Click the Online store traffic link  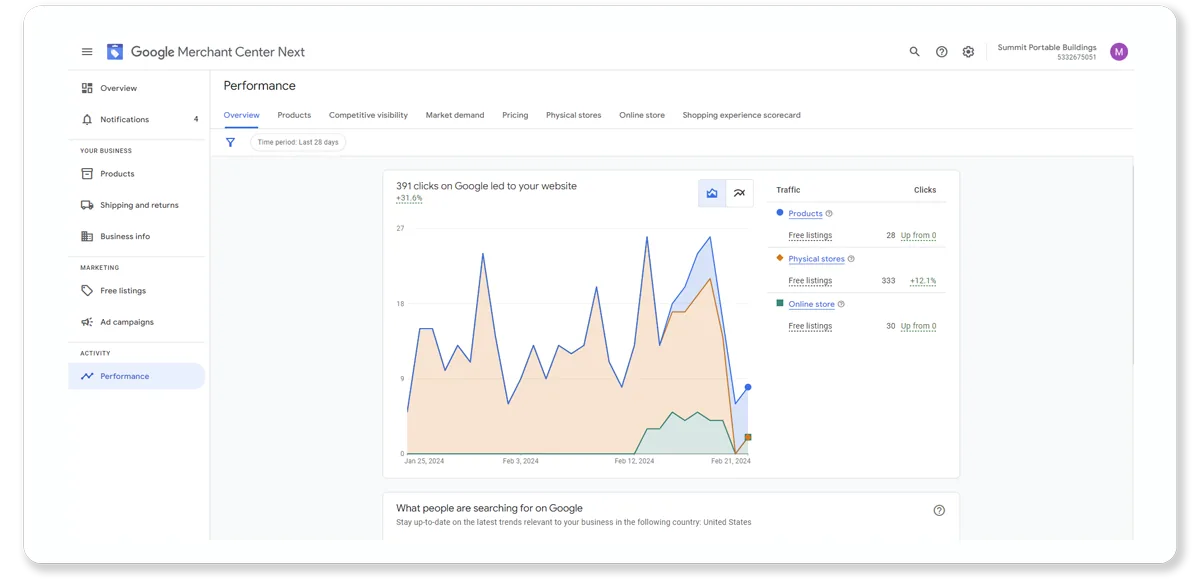click(811, 304)
